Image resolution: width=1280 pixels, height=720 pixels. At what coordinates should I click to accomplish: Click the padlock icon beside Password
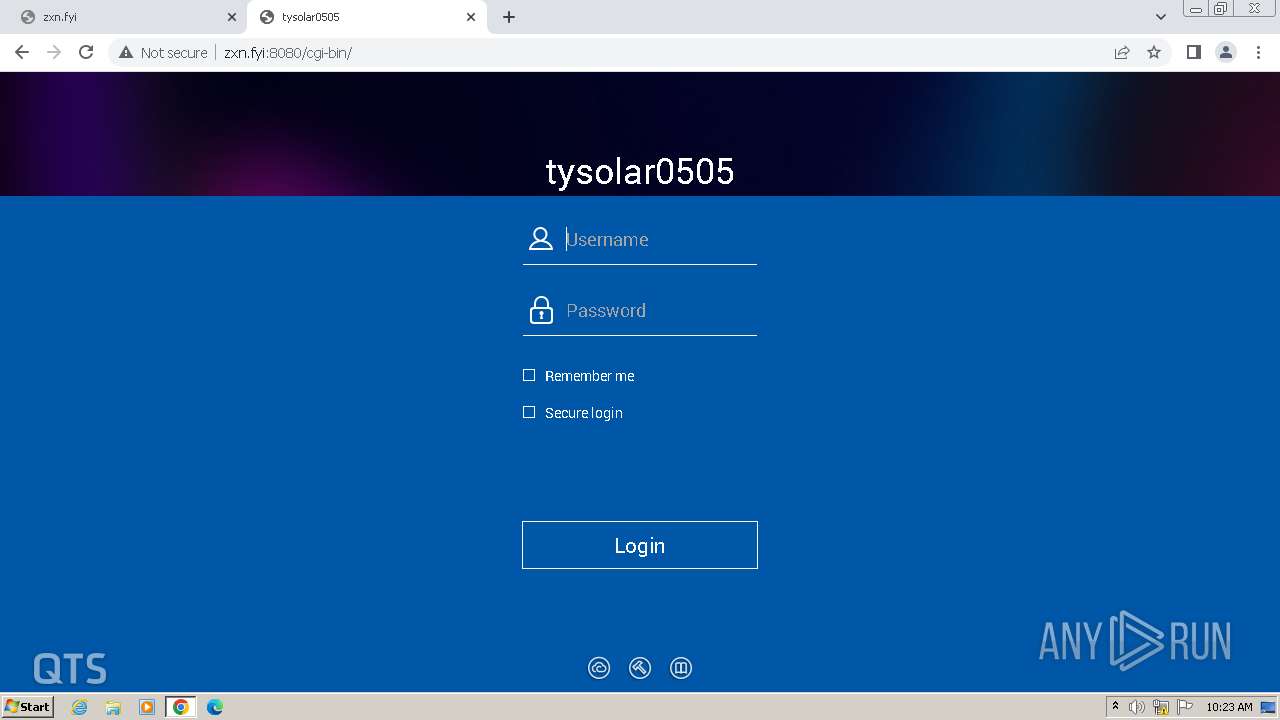click(541, 310)
